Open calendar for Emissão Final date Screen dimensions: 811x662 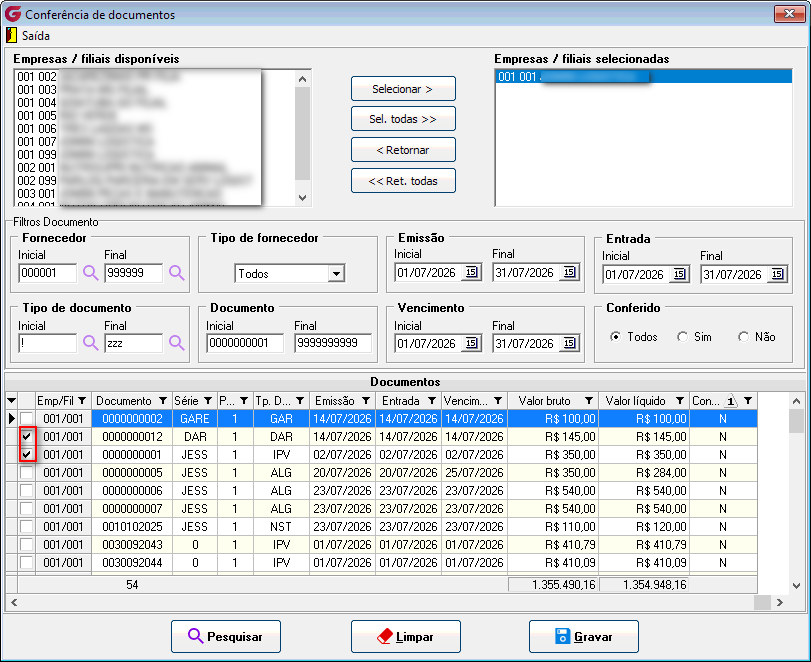(x=569, y=272)
